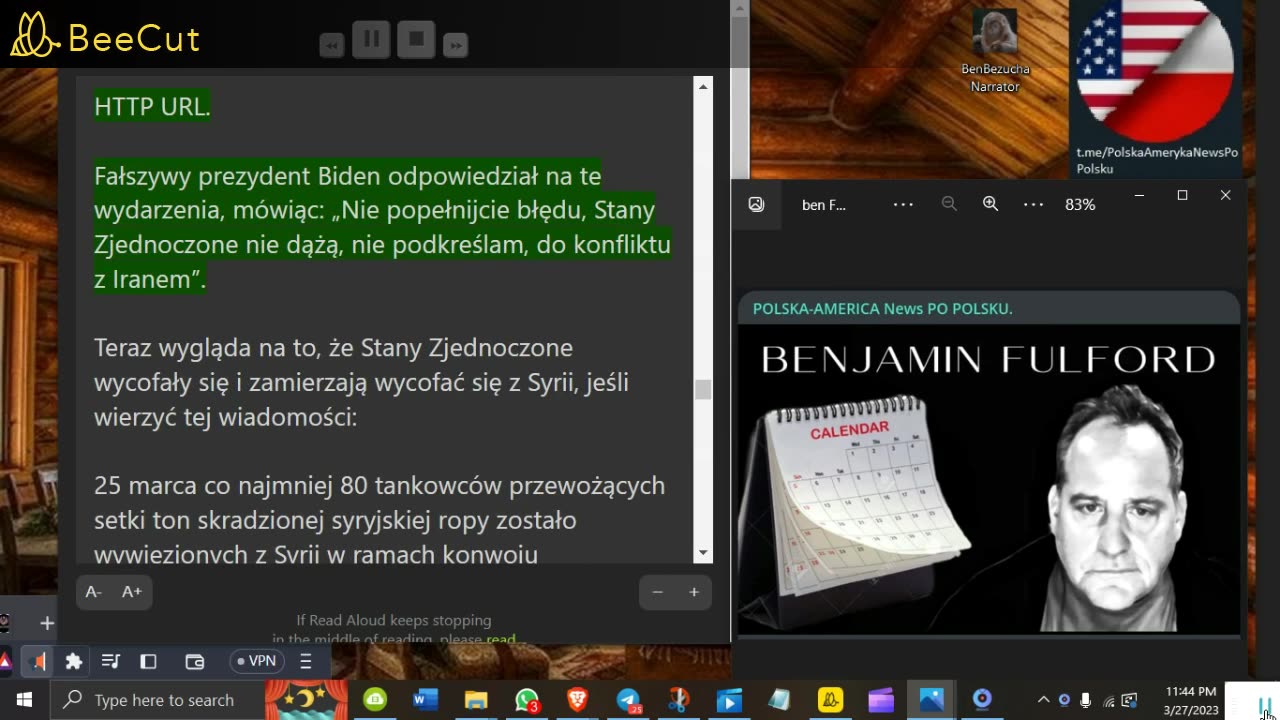Open the Photos app gallery icon
The width and height of the screenshot is (1280, 720).
click(x=756, y=204)
